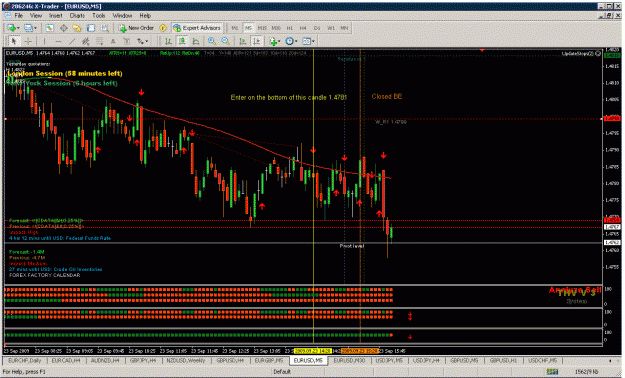
Task: Click the orange time axis marker label
Action: tap(360, 351)
